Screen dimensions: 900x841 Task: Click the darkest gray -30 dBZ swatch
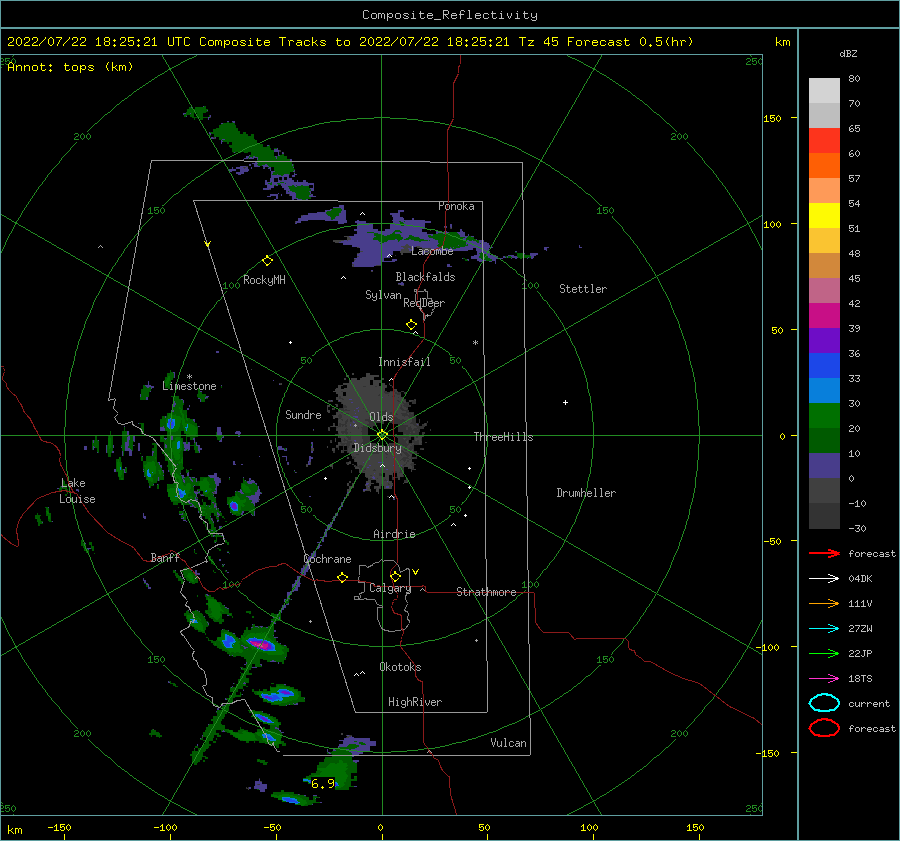point(824,516)
